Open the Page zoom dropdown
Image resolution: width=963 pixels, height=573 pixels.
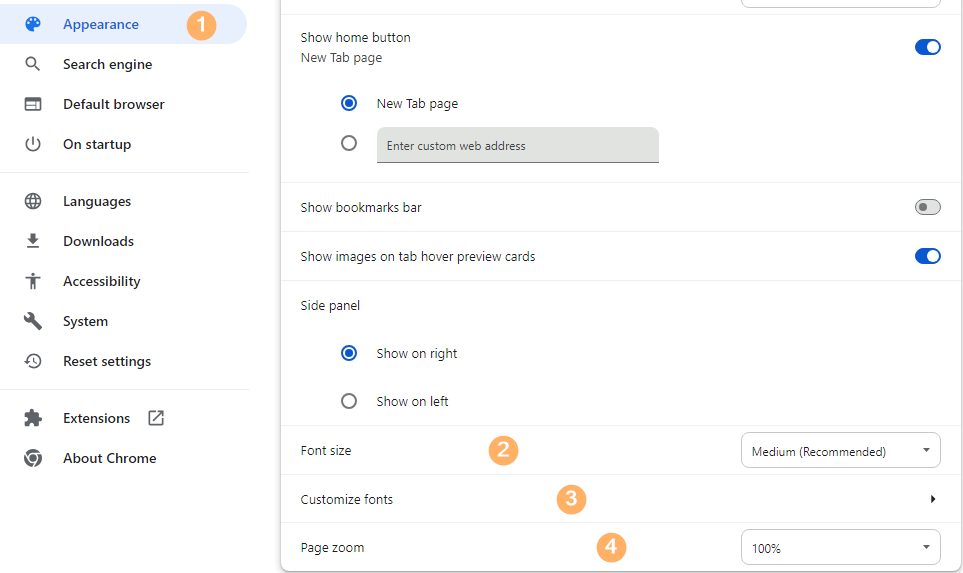[840, 548]
